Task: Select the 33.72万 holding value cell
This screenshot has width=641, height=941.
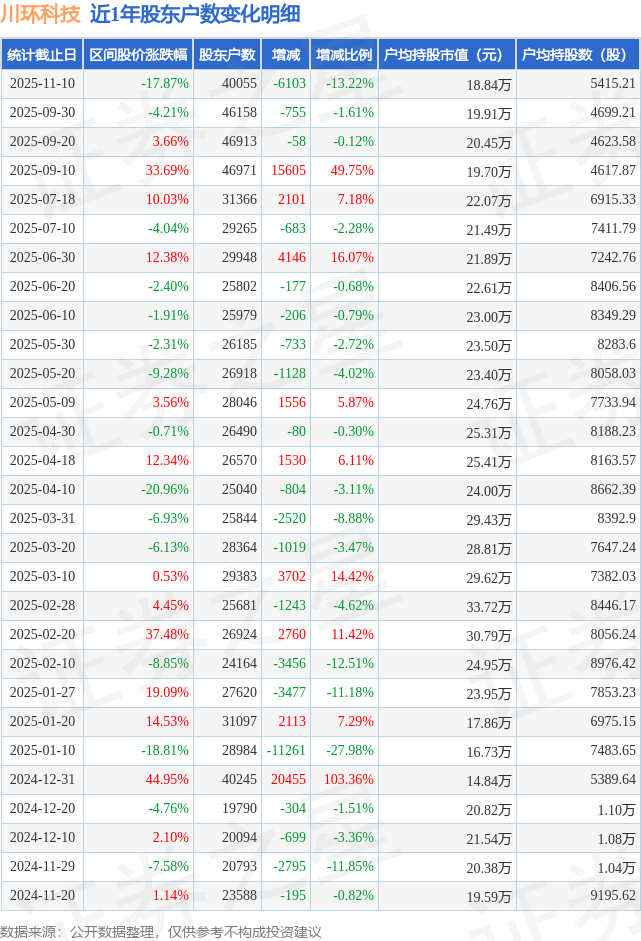Action: click(488, 606)
